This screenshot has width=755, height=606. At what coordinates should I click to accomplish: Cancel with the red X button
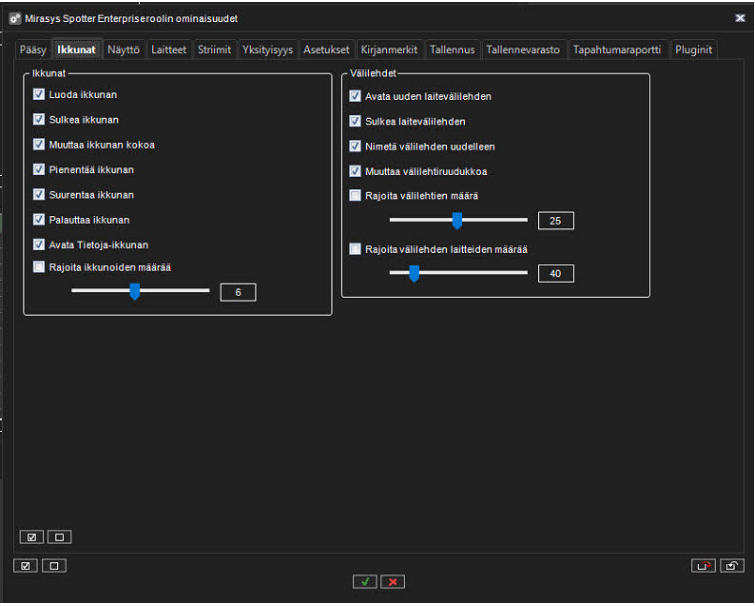pyautogui.click(x=393, y=581)
